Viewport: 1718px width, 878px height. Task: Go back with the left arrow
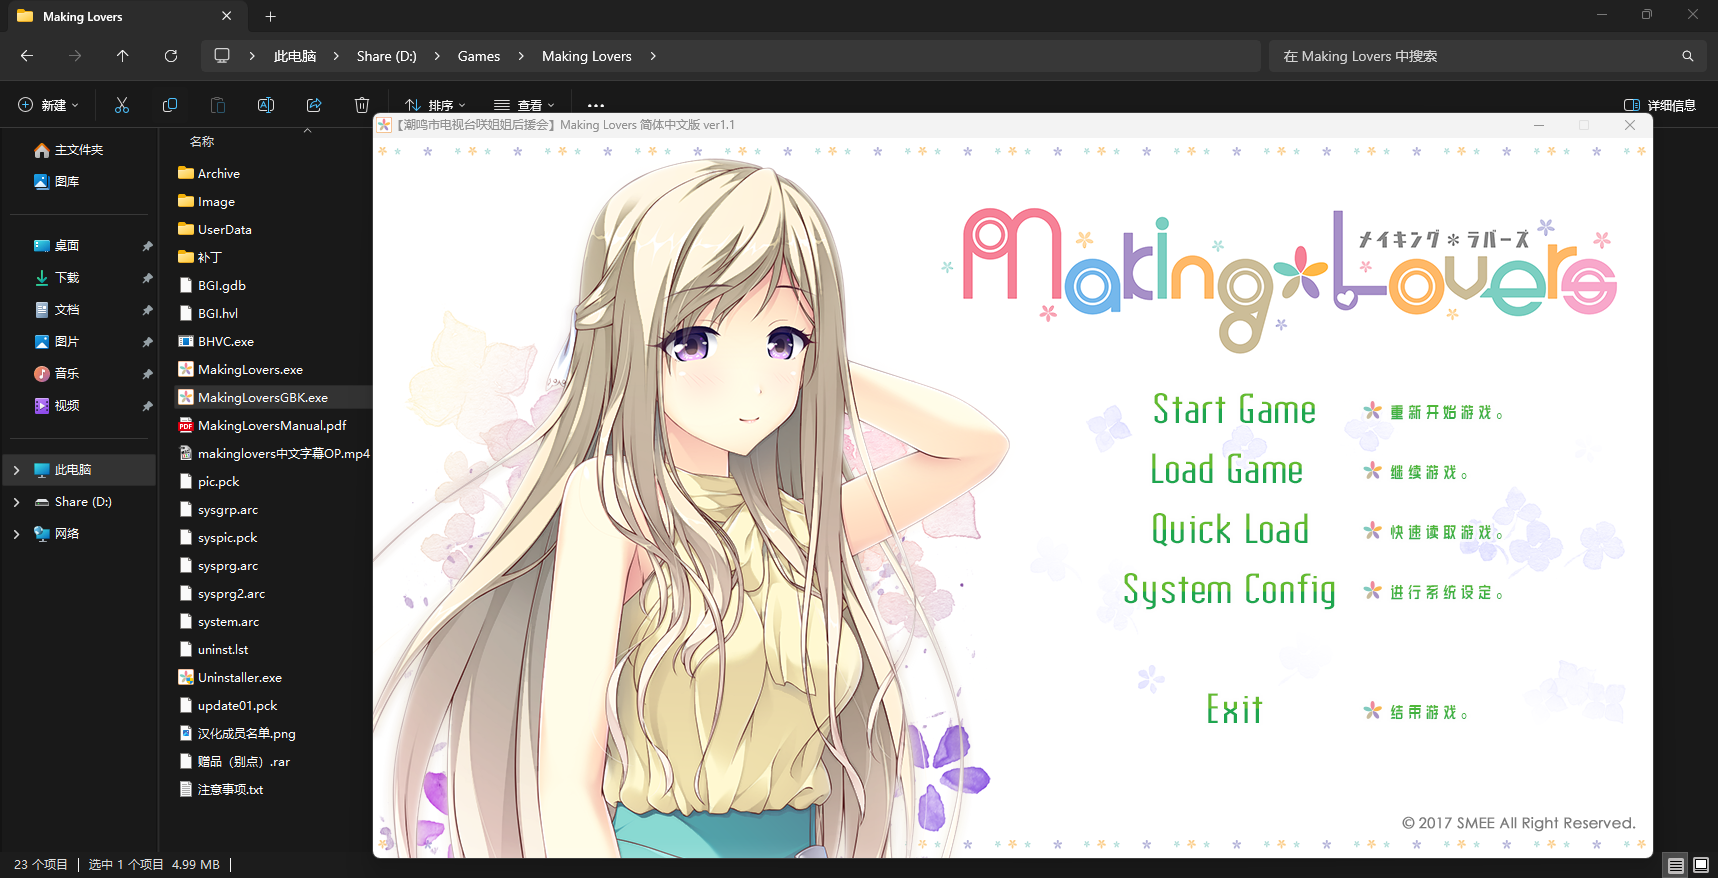27,56
